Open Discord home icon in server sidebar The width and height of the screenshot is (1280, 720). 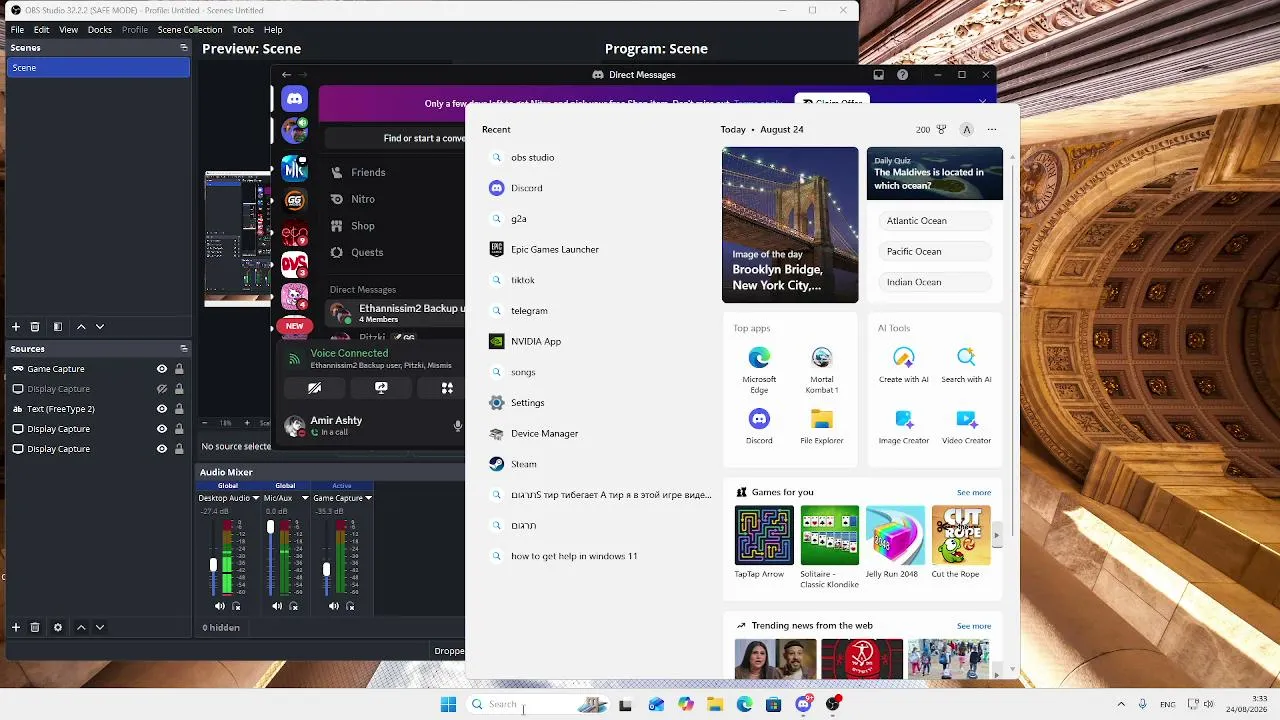pos(294,98)
